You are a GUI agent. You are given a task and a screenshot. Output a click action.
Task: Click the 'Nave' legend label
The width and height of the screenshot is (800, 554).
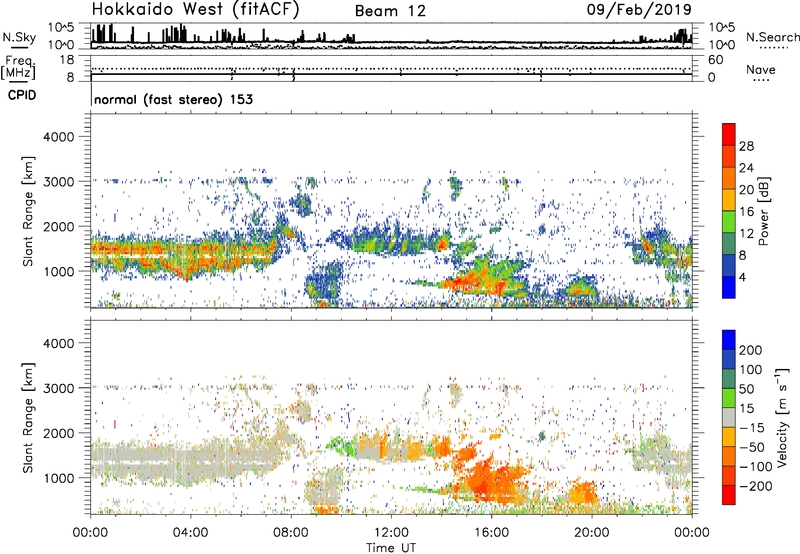[761, 69]
